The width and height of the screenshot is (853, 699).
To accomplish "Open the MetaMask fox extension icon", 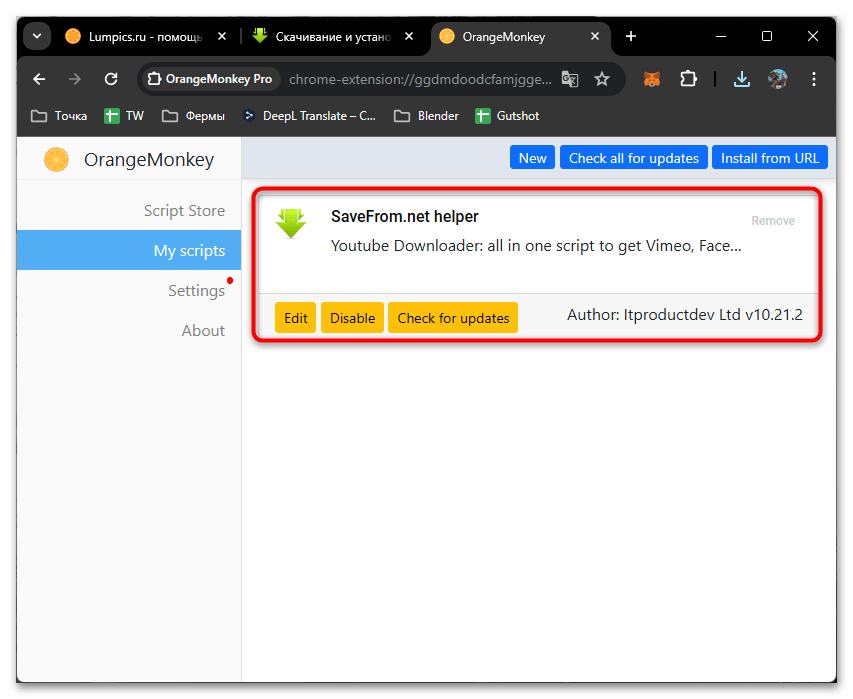I will (x=651, y=79).
